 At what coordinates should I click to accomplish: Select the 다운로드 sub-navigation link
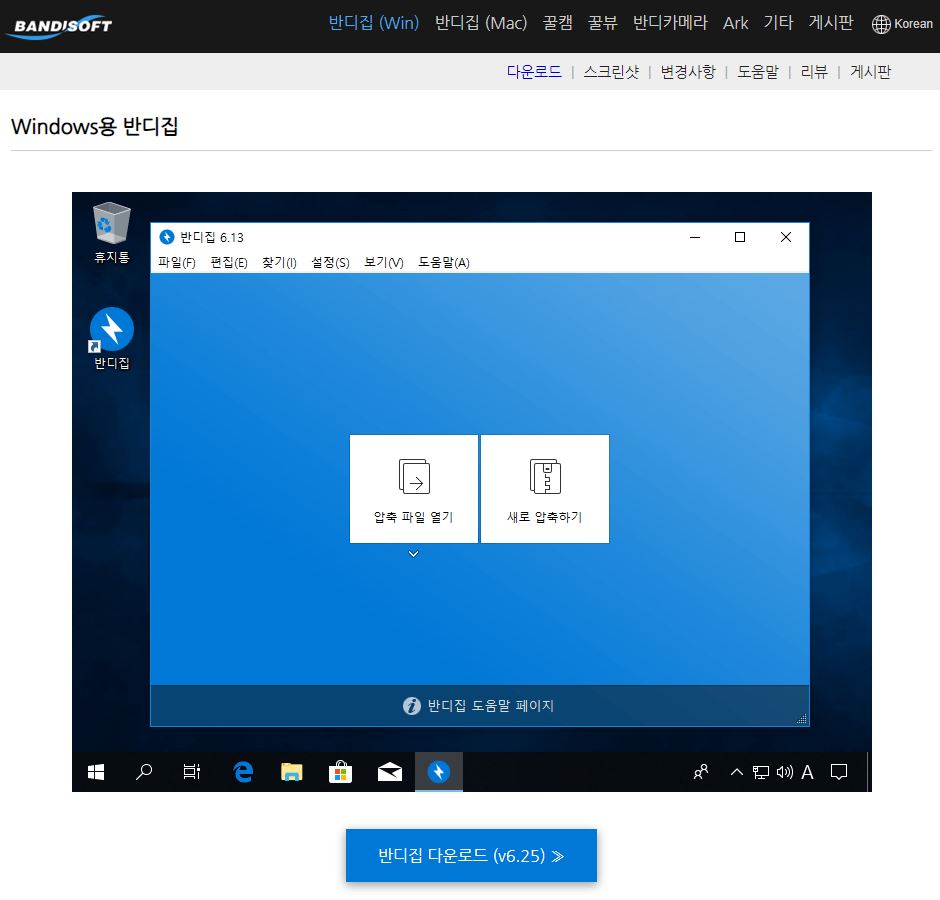pos(534,72)
